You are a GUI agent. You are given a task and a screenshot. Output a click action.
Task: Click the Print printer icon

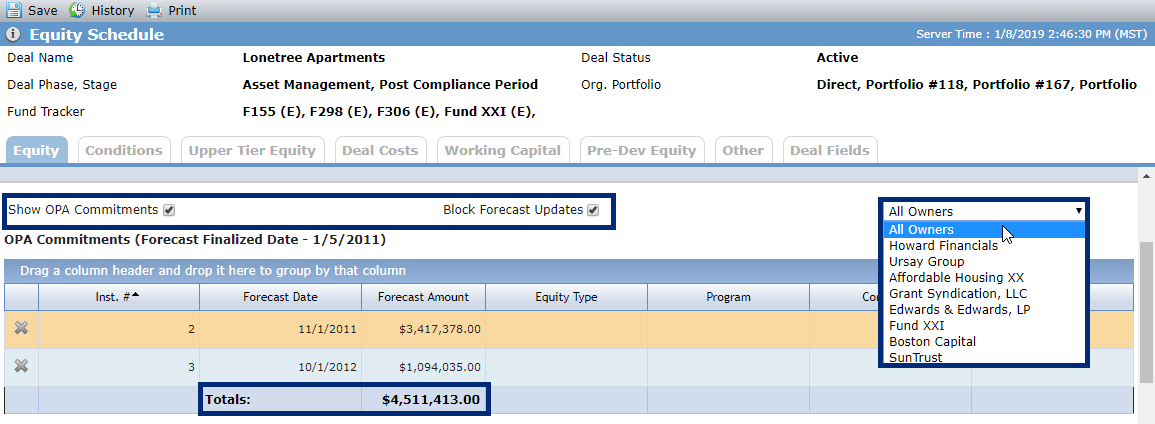click(x=153, y=10)
